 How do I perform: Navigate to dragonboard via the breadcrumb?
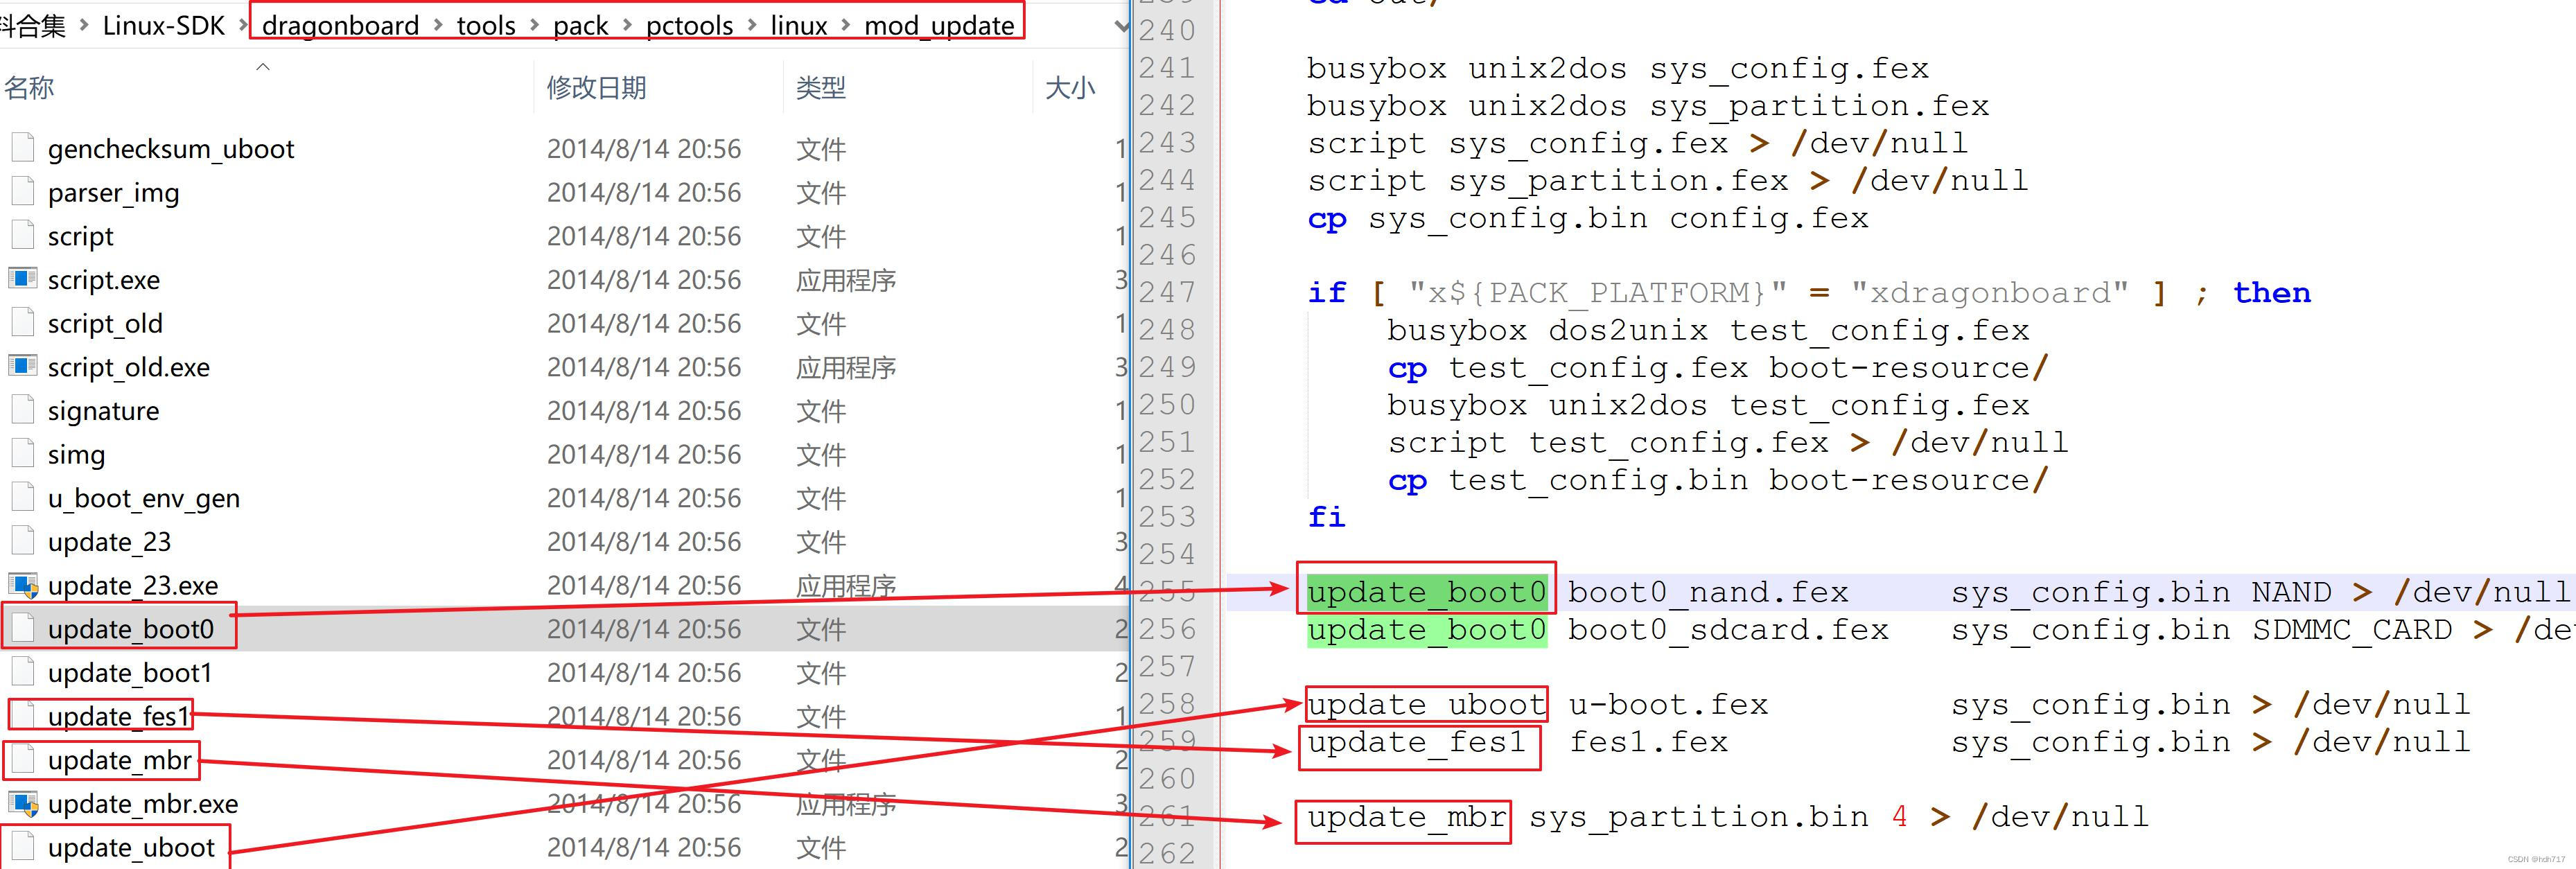[339, 26]
